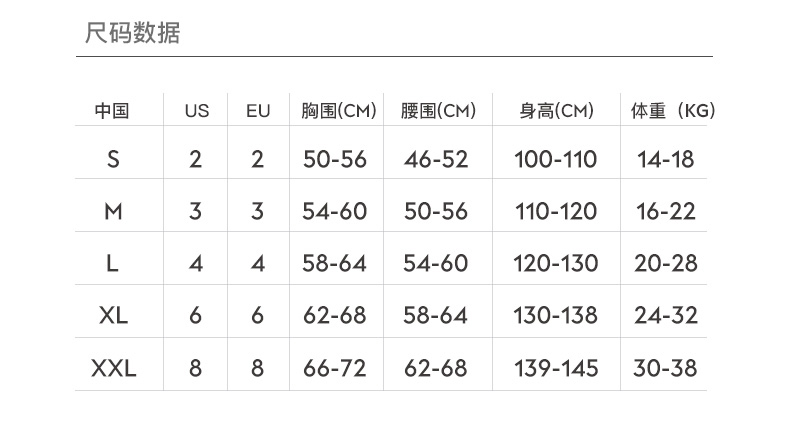Click the 中国 column header
Image resolution: width=790 pixels, height=427 pixels.
tap(112, 111)
